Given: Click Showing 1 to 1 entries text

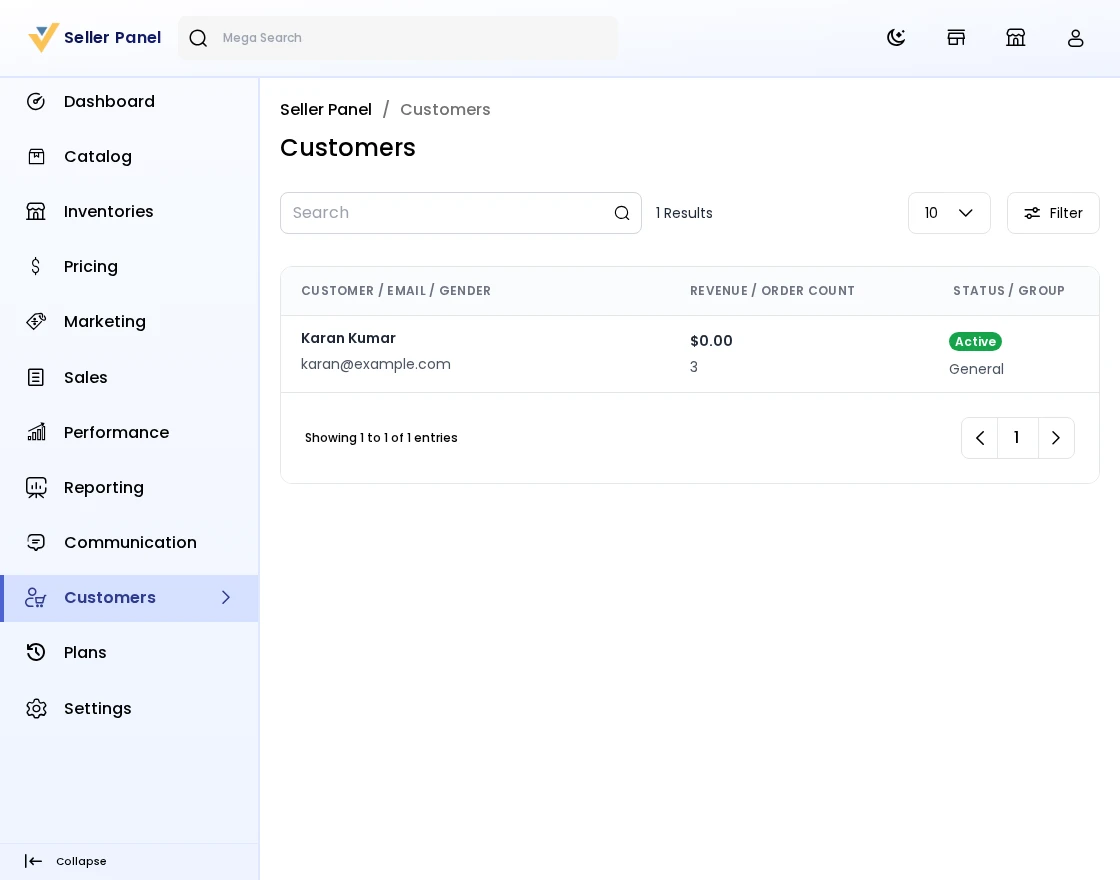Looking at the screenshot, I should 381,438.
